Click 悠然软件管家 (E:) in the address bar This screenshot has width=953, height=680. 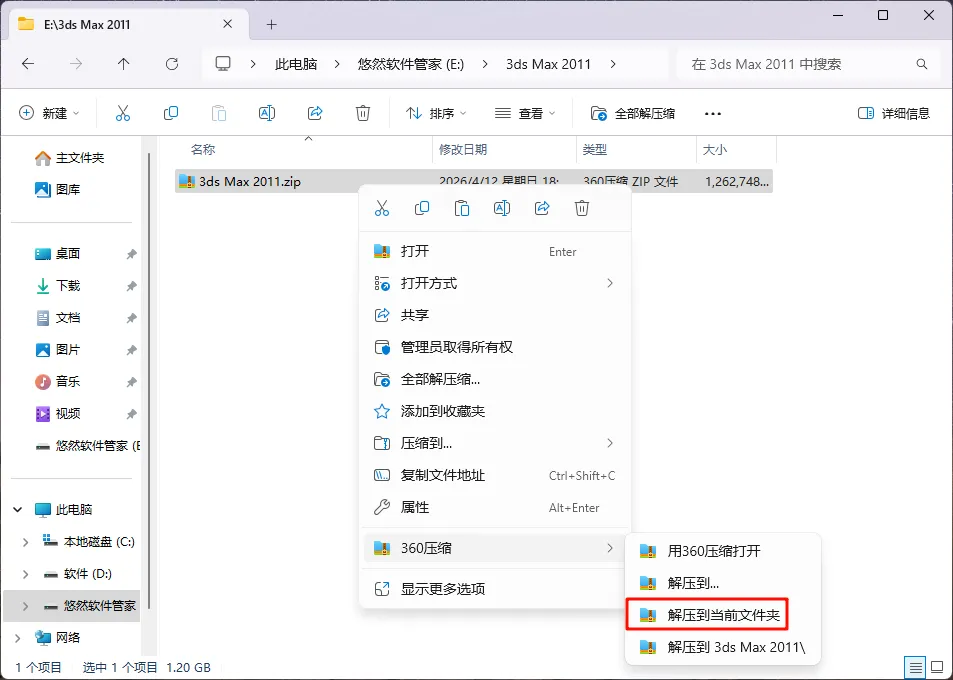coord(410,64)
